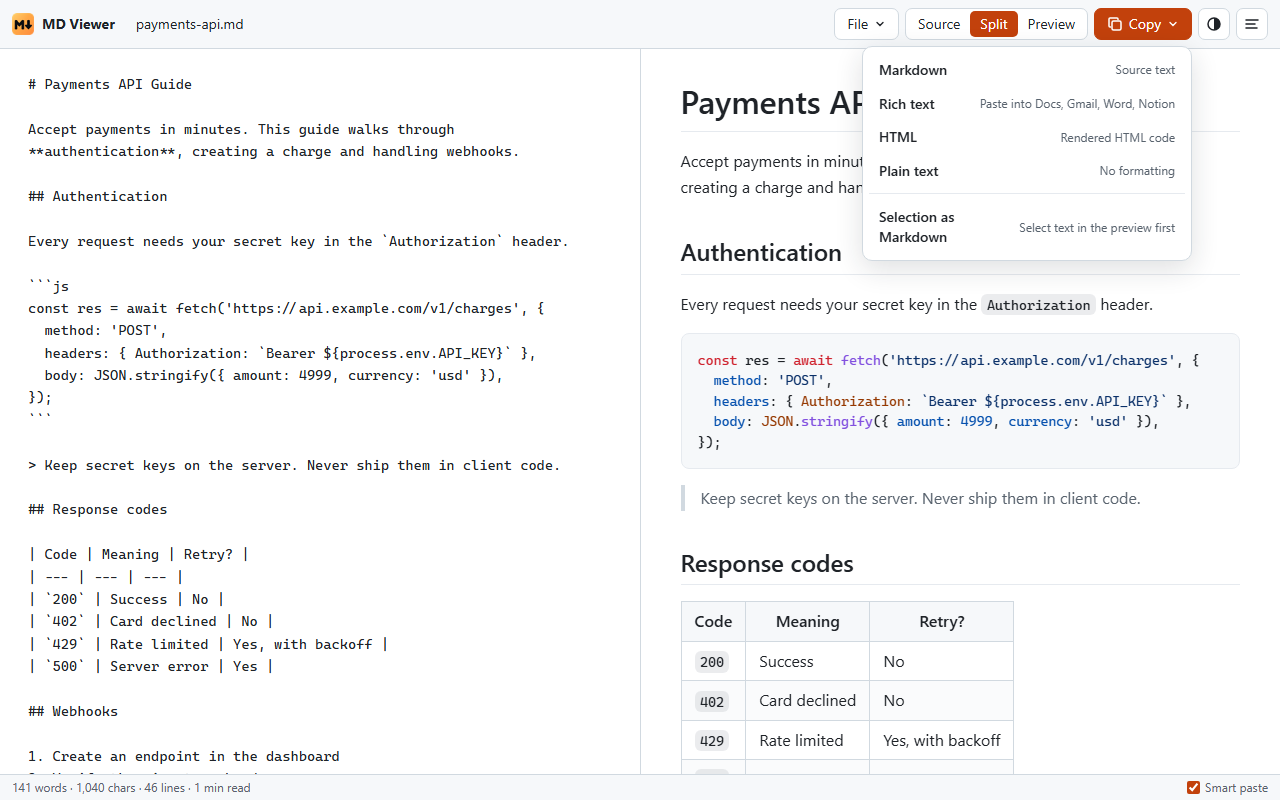Viewport: 1280px width, 800px height.
Task: Click the '```js' fence line in source
Action: [x=48, y=286]
